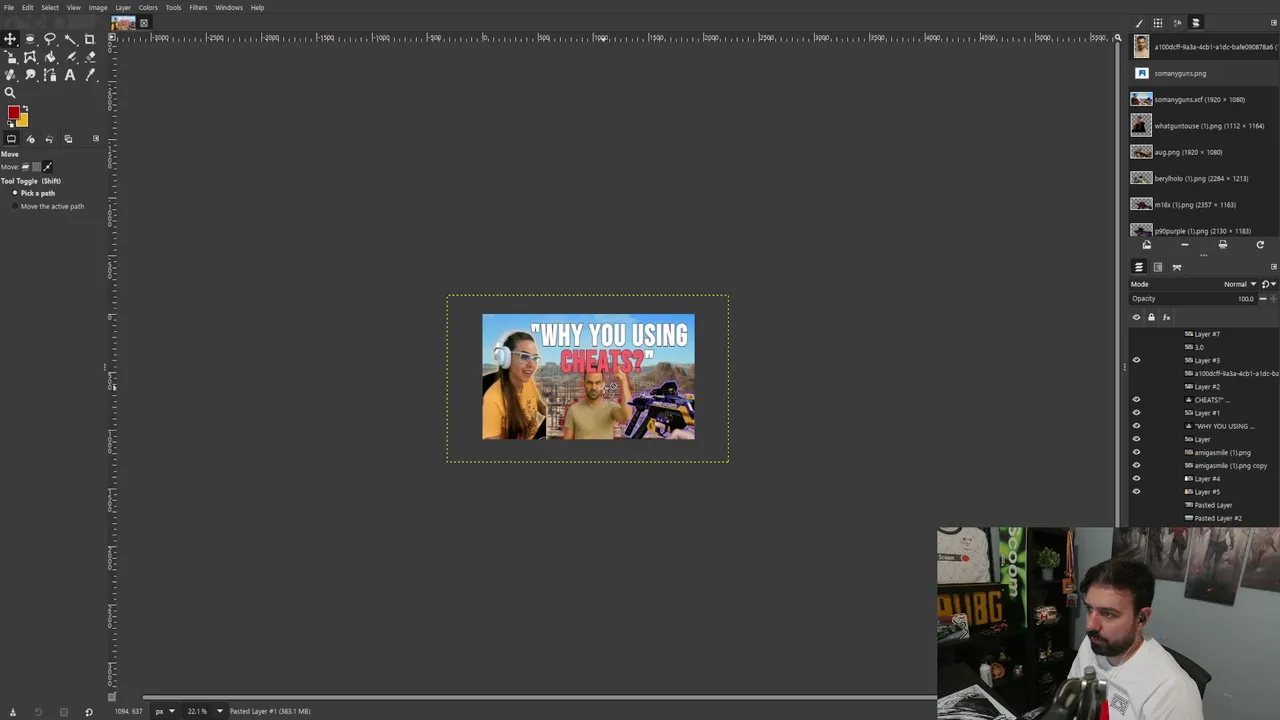Select aug.png in document history

tap(1204, 152)
